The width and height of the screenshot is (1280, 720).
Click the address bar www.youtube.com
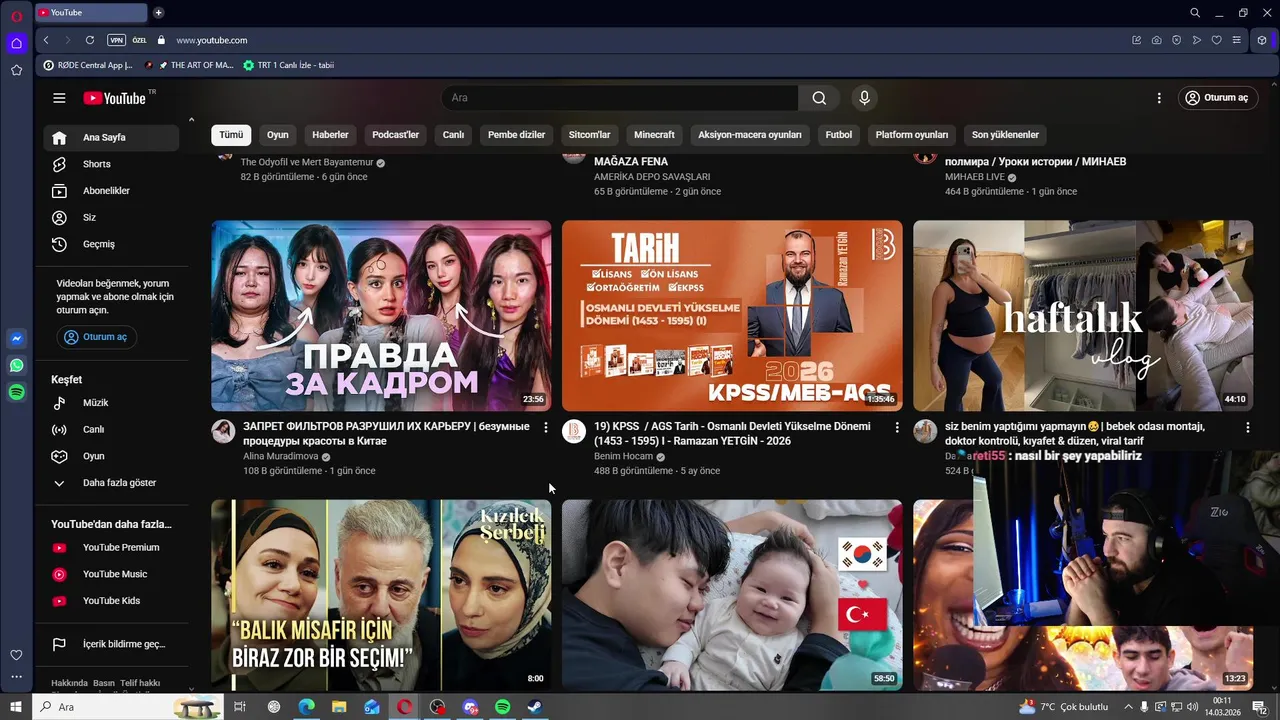212,40
